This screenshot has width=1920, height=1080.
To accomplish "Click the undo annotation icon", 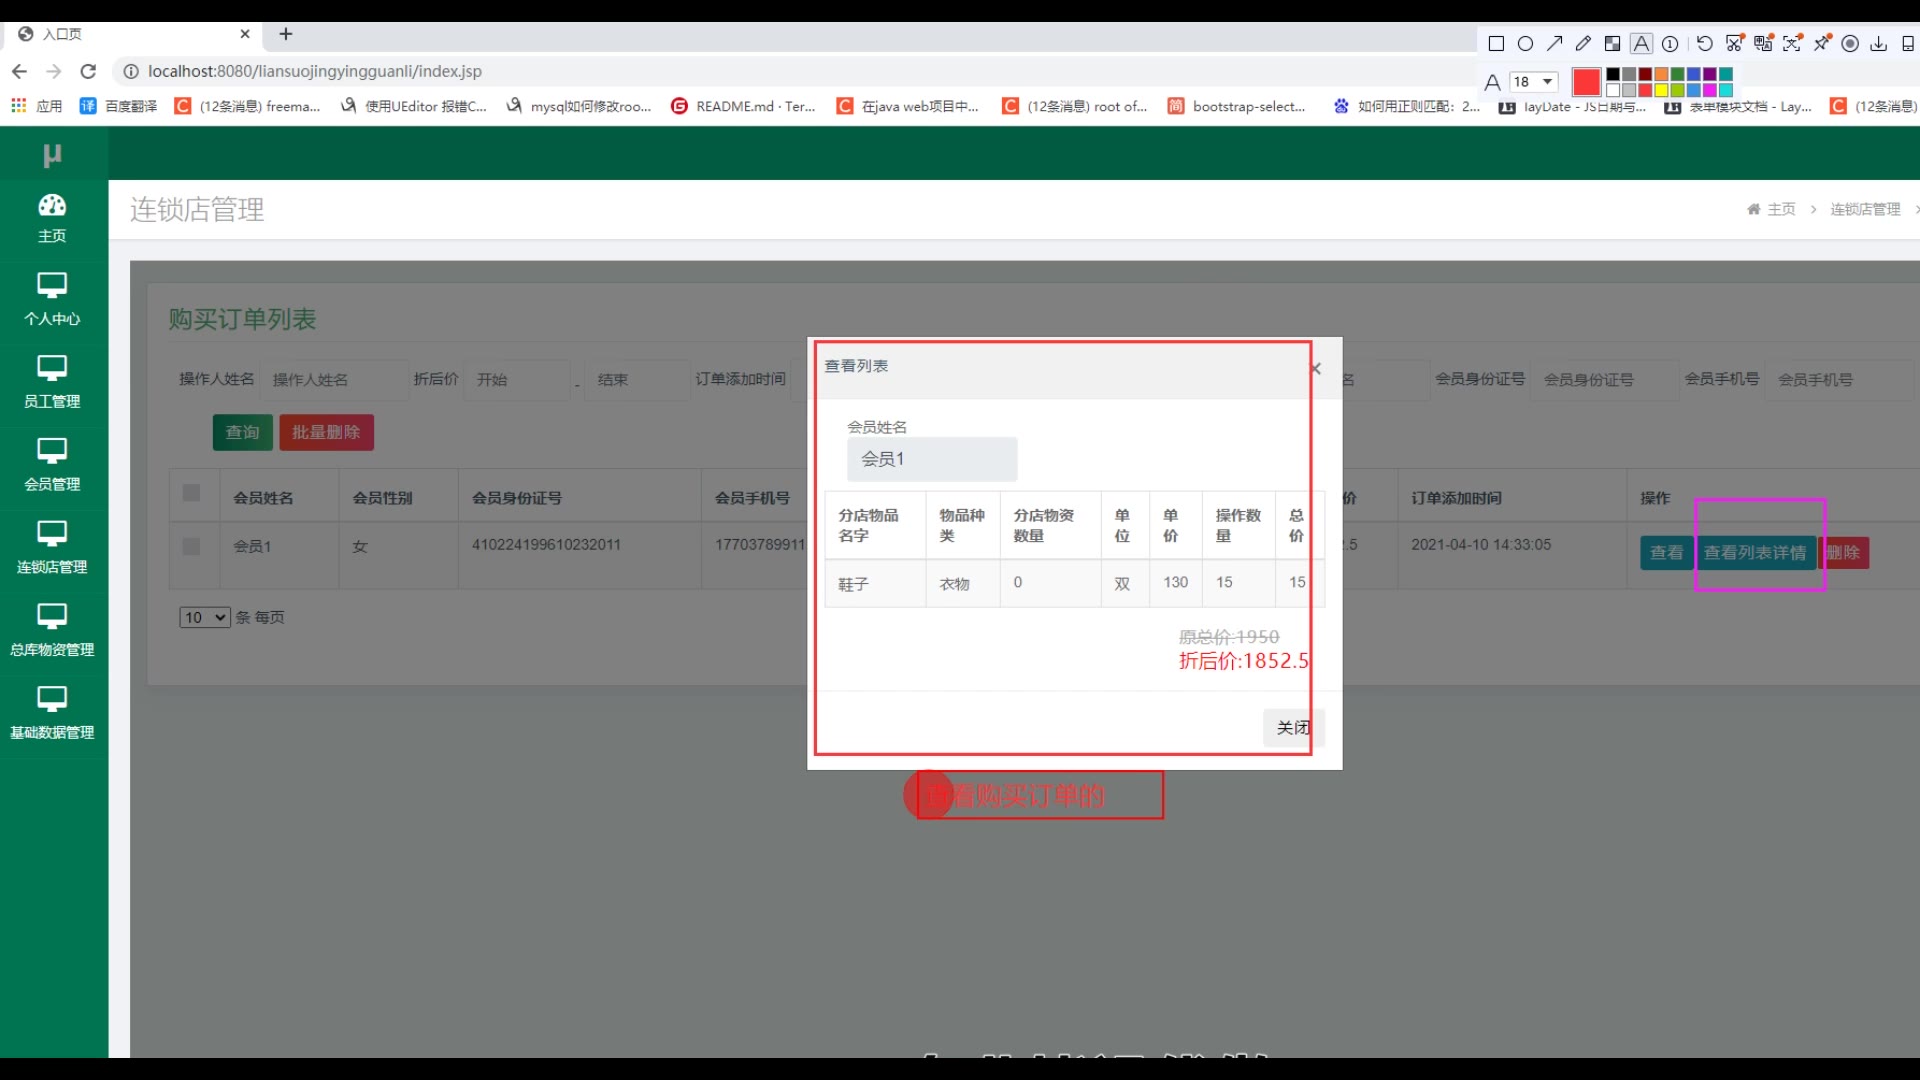I will click(x=1704, y=44).
